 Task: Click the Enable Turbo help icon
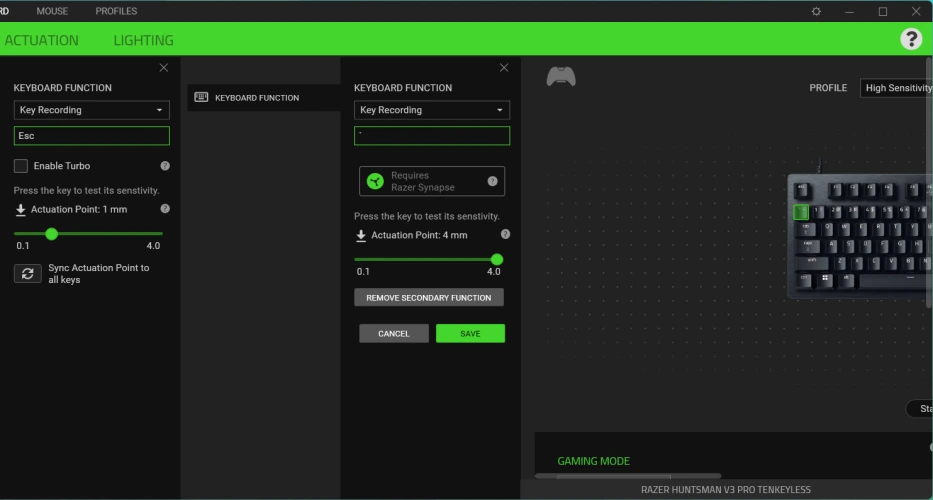tap(165, 166)
